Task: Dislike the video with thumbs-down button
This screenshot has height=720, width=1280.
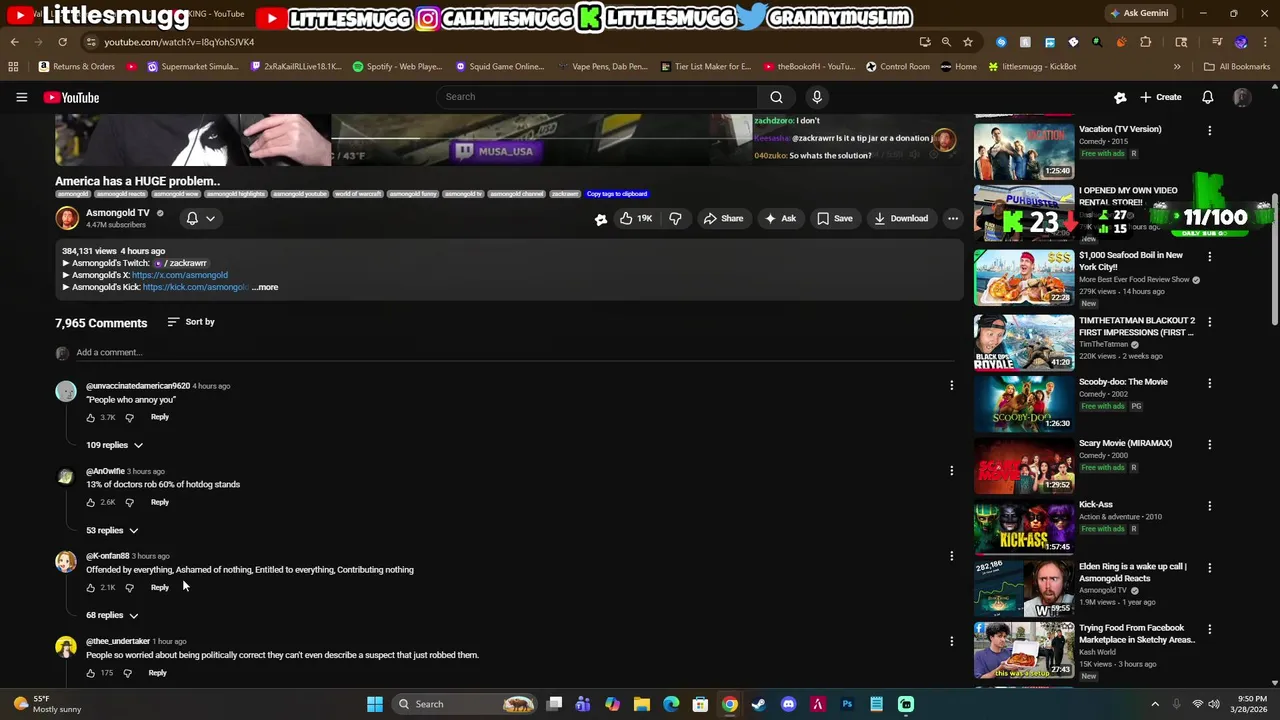Action: (675, 218)
